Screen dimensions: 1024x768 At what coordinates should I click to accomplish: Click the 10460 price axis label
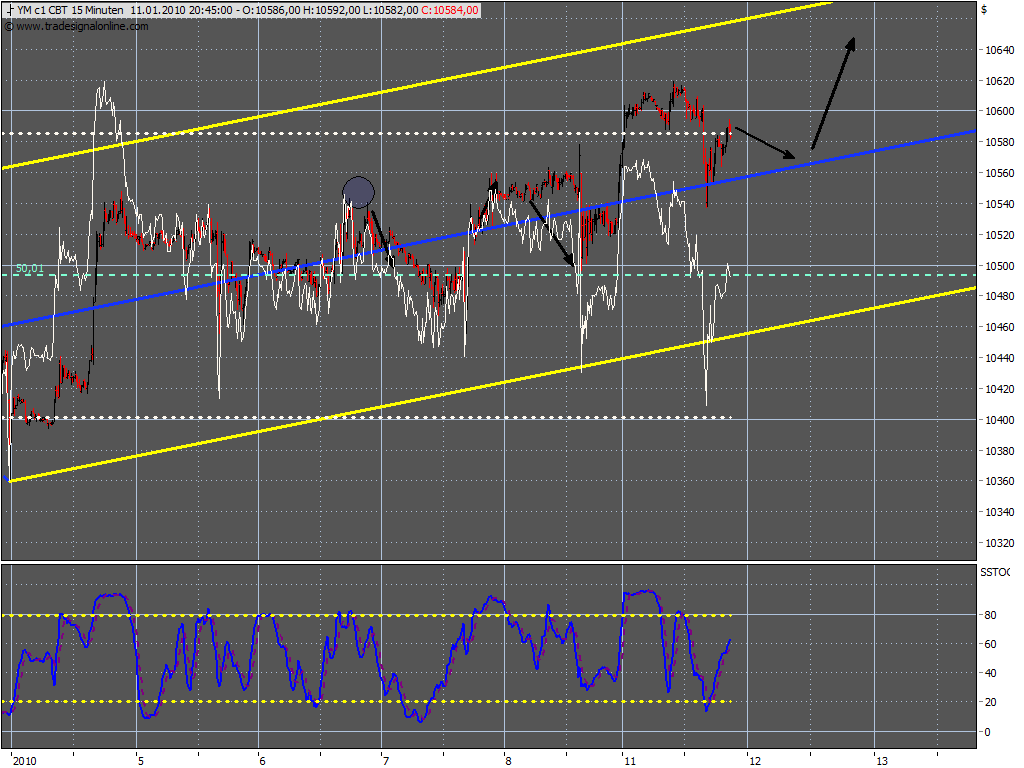click(1000, 327)
